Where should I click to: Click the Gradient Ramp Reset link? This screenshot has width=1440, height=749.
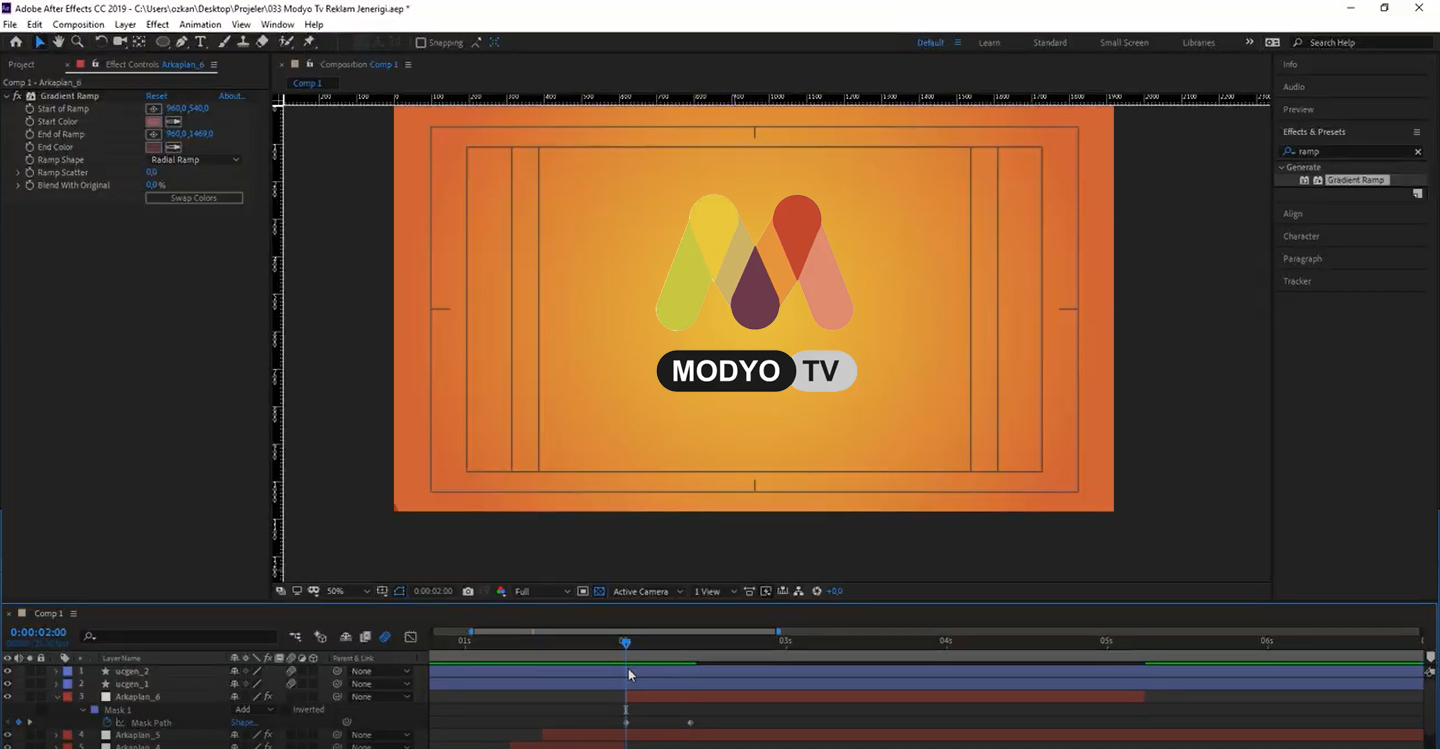156,96
